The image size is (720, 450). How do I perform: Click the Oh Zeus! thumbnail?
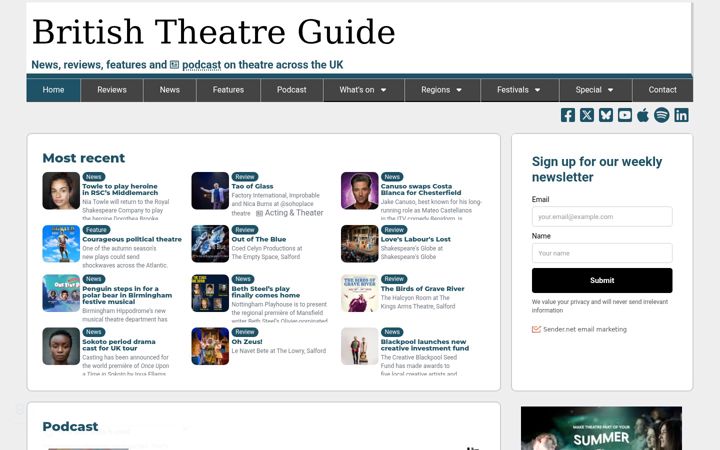(210, 346)
